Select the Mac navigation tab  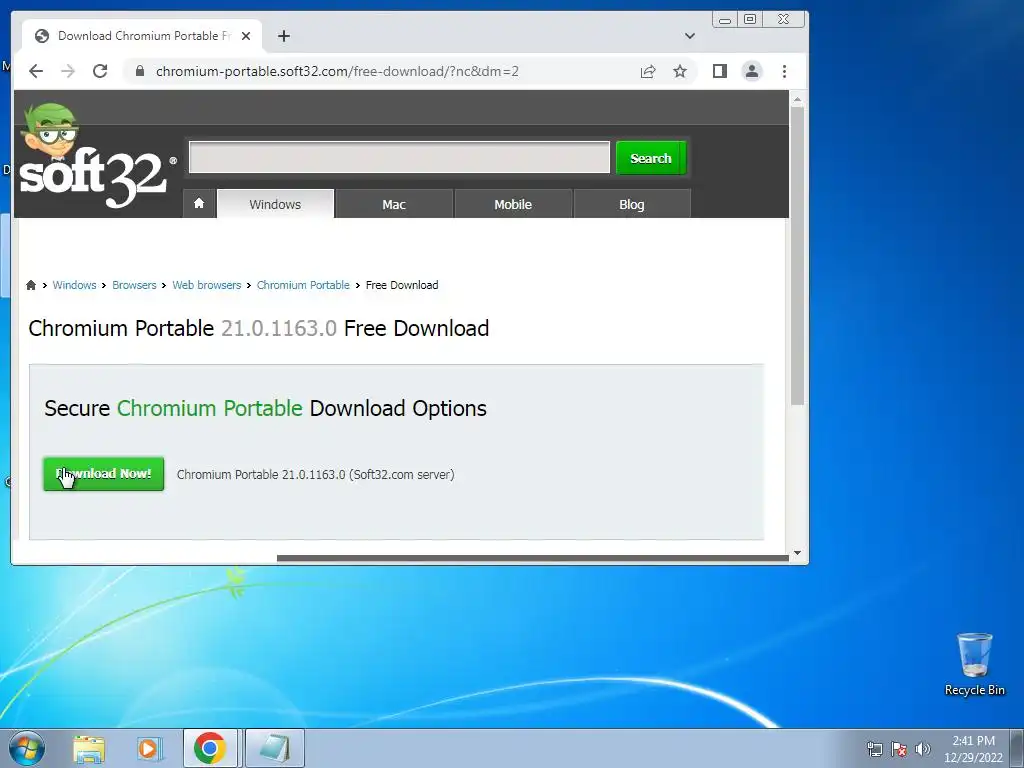coord(394,204)
